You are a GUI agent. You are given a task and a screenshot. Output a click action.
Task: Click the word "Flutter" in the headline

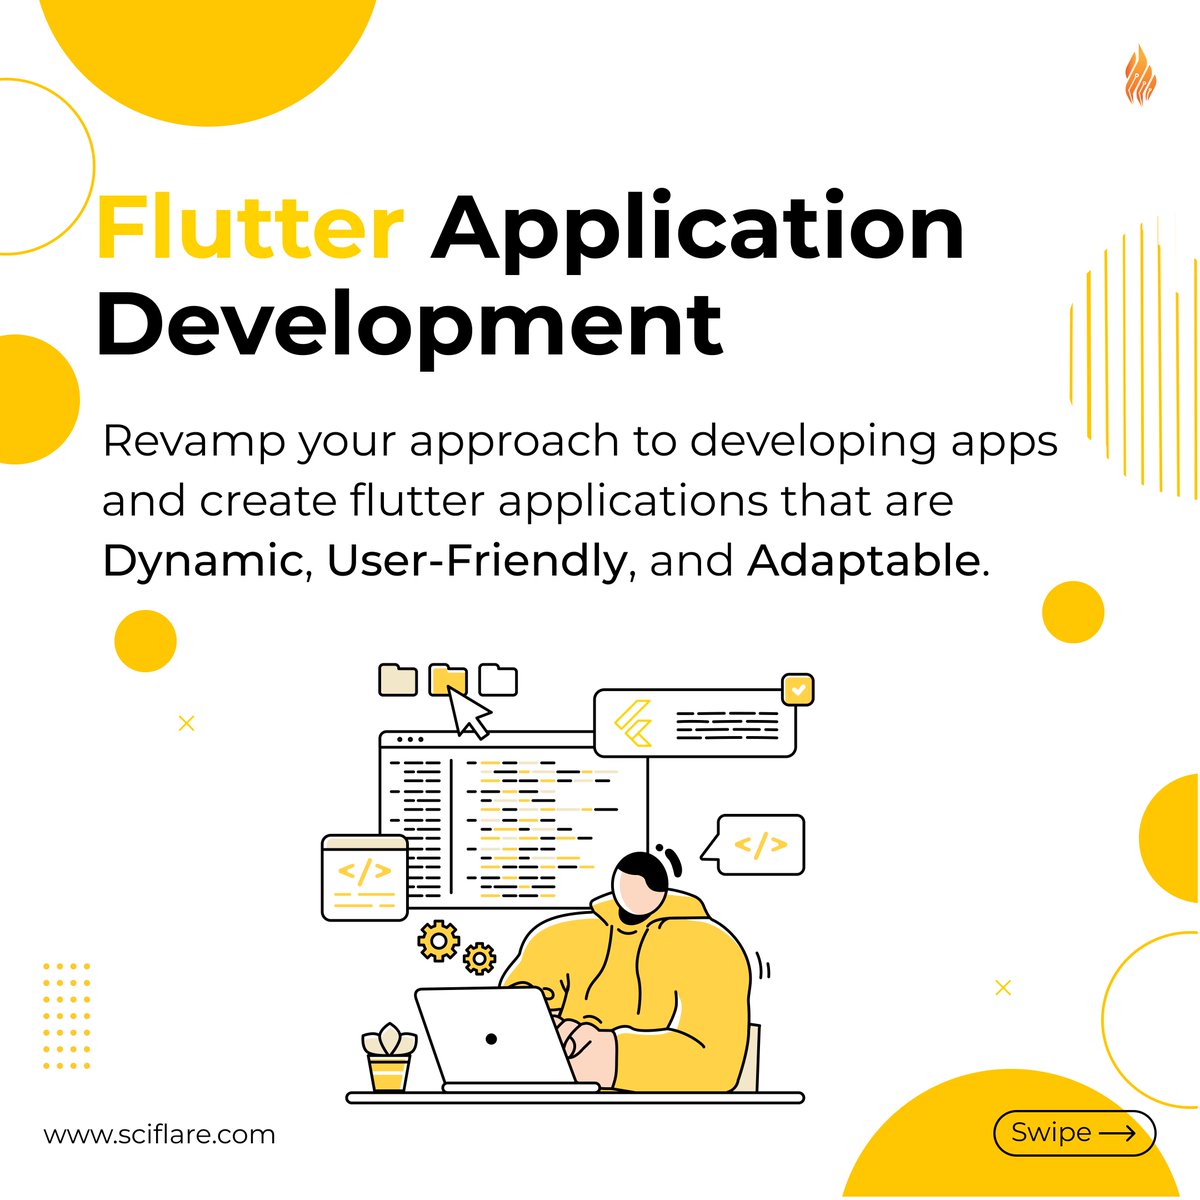(250, 227)
